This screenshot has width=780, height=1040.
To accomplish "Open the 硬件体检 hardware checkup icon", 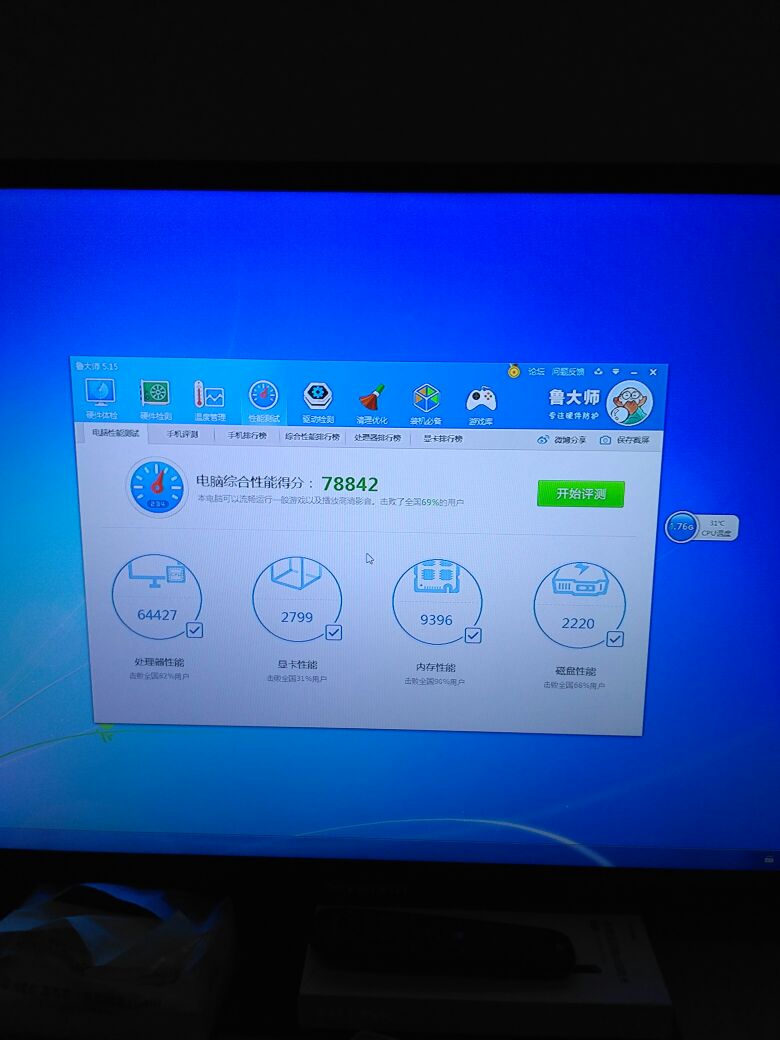I will click(x=101, y=398).
